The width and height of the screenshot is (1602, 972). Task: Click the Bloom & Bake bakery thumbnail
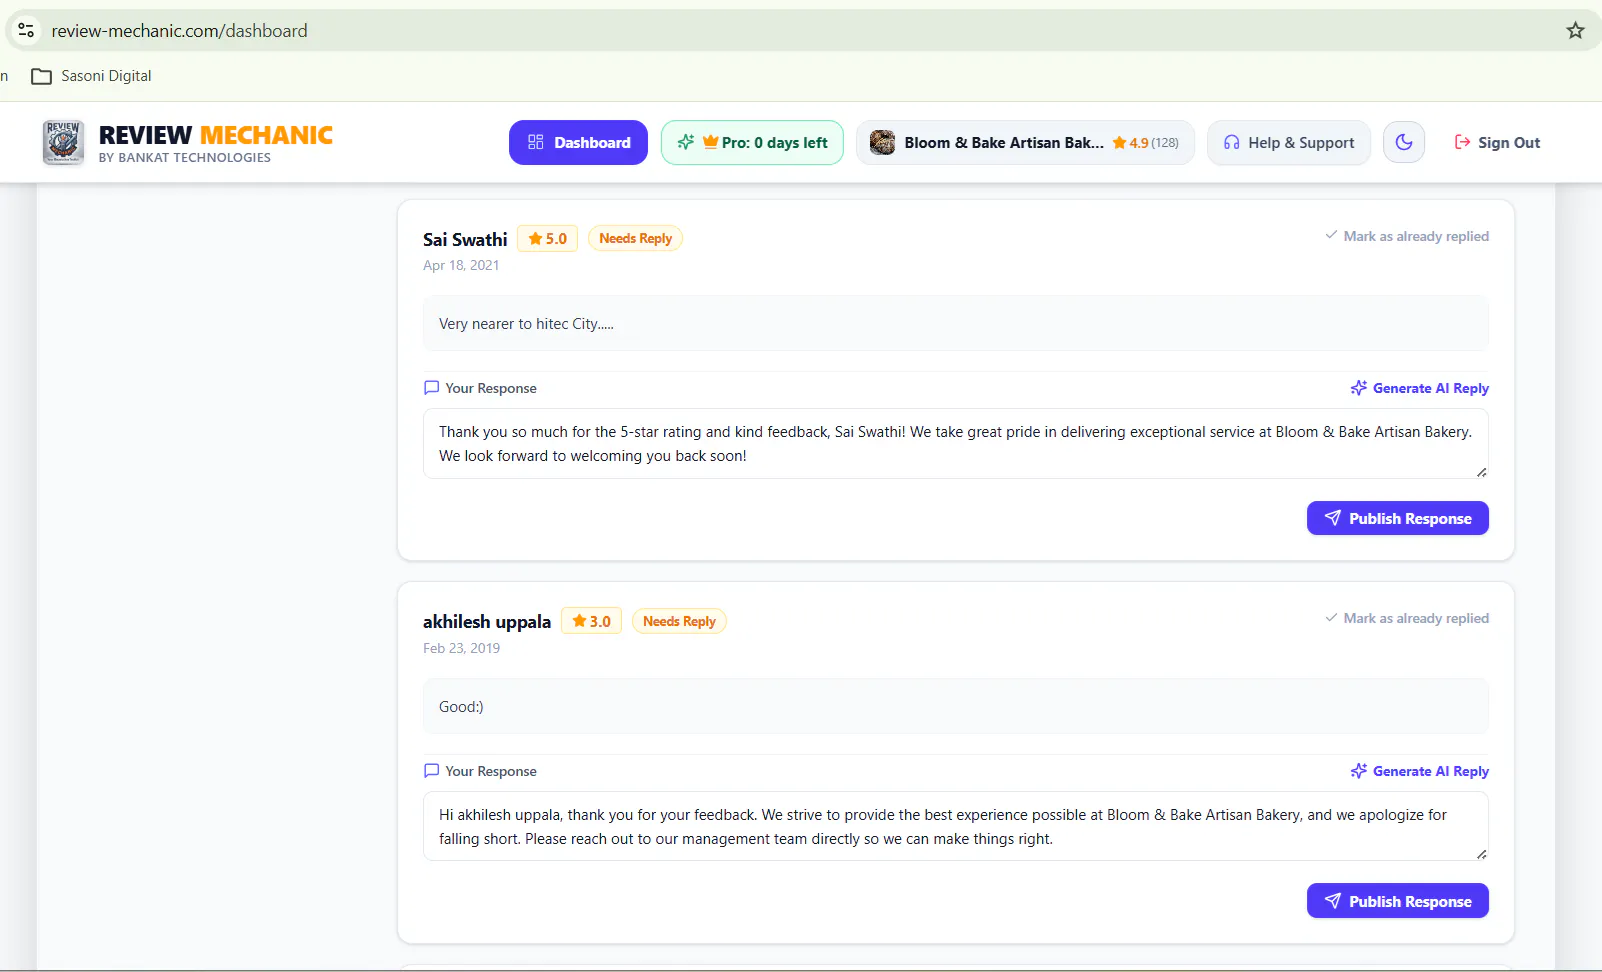(882, 143)
